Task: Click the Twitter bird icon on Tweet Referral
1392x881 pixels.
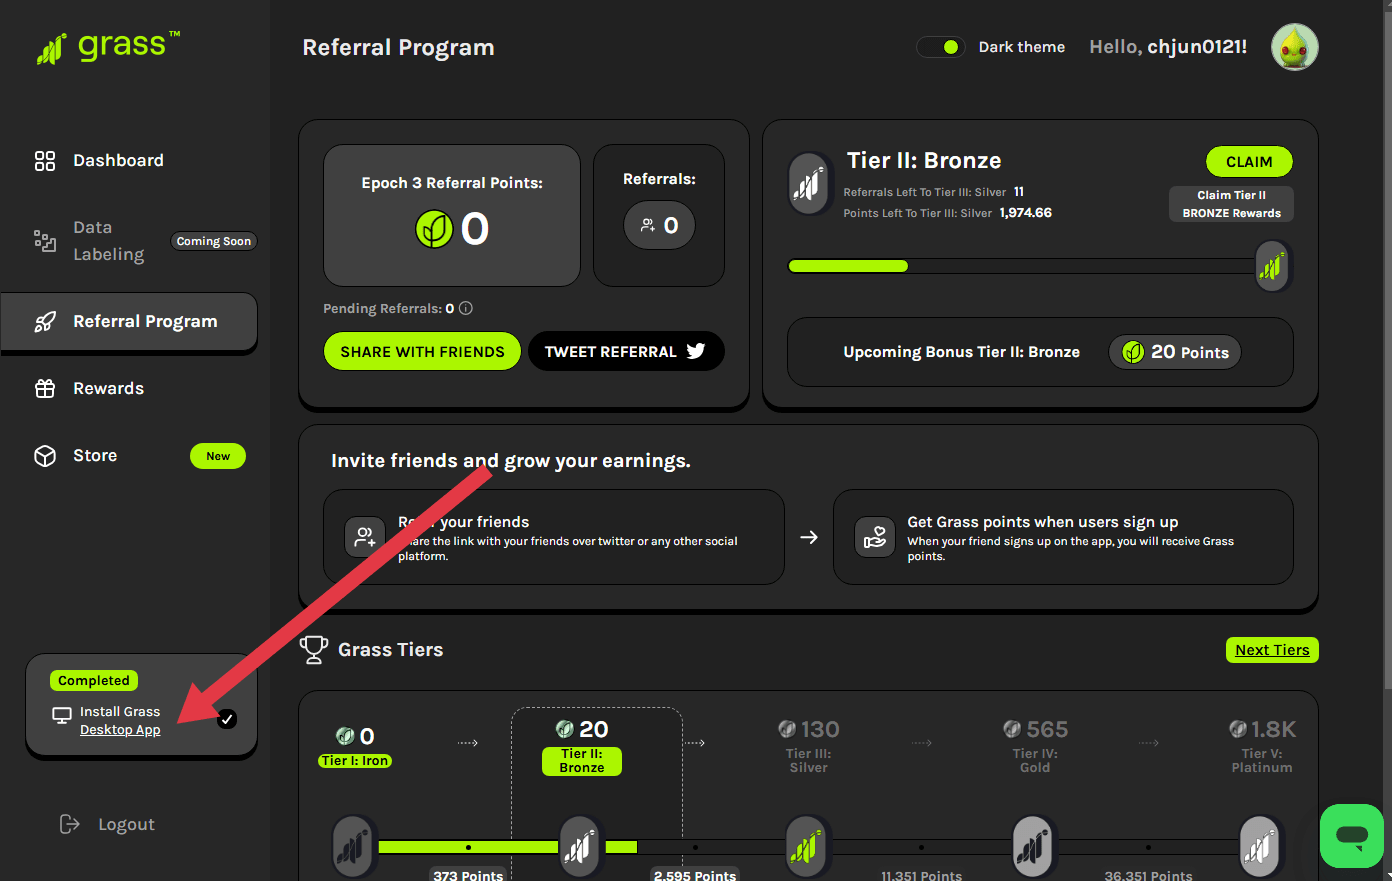Action: tap(696, 351)
